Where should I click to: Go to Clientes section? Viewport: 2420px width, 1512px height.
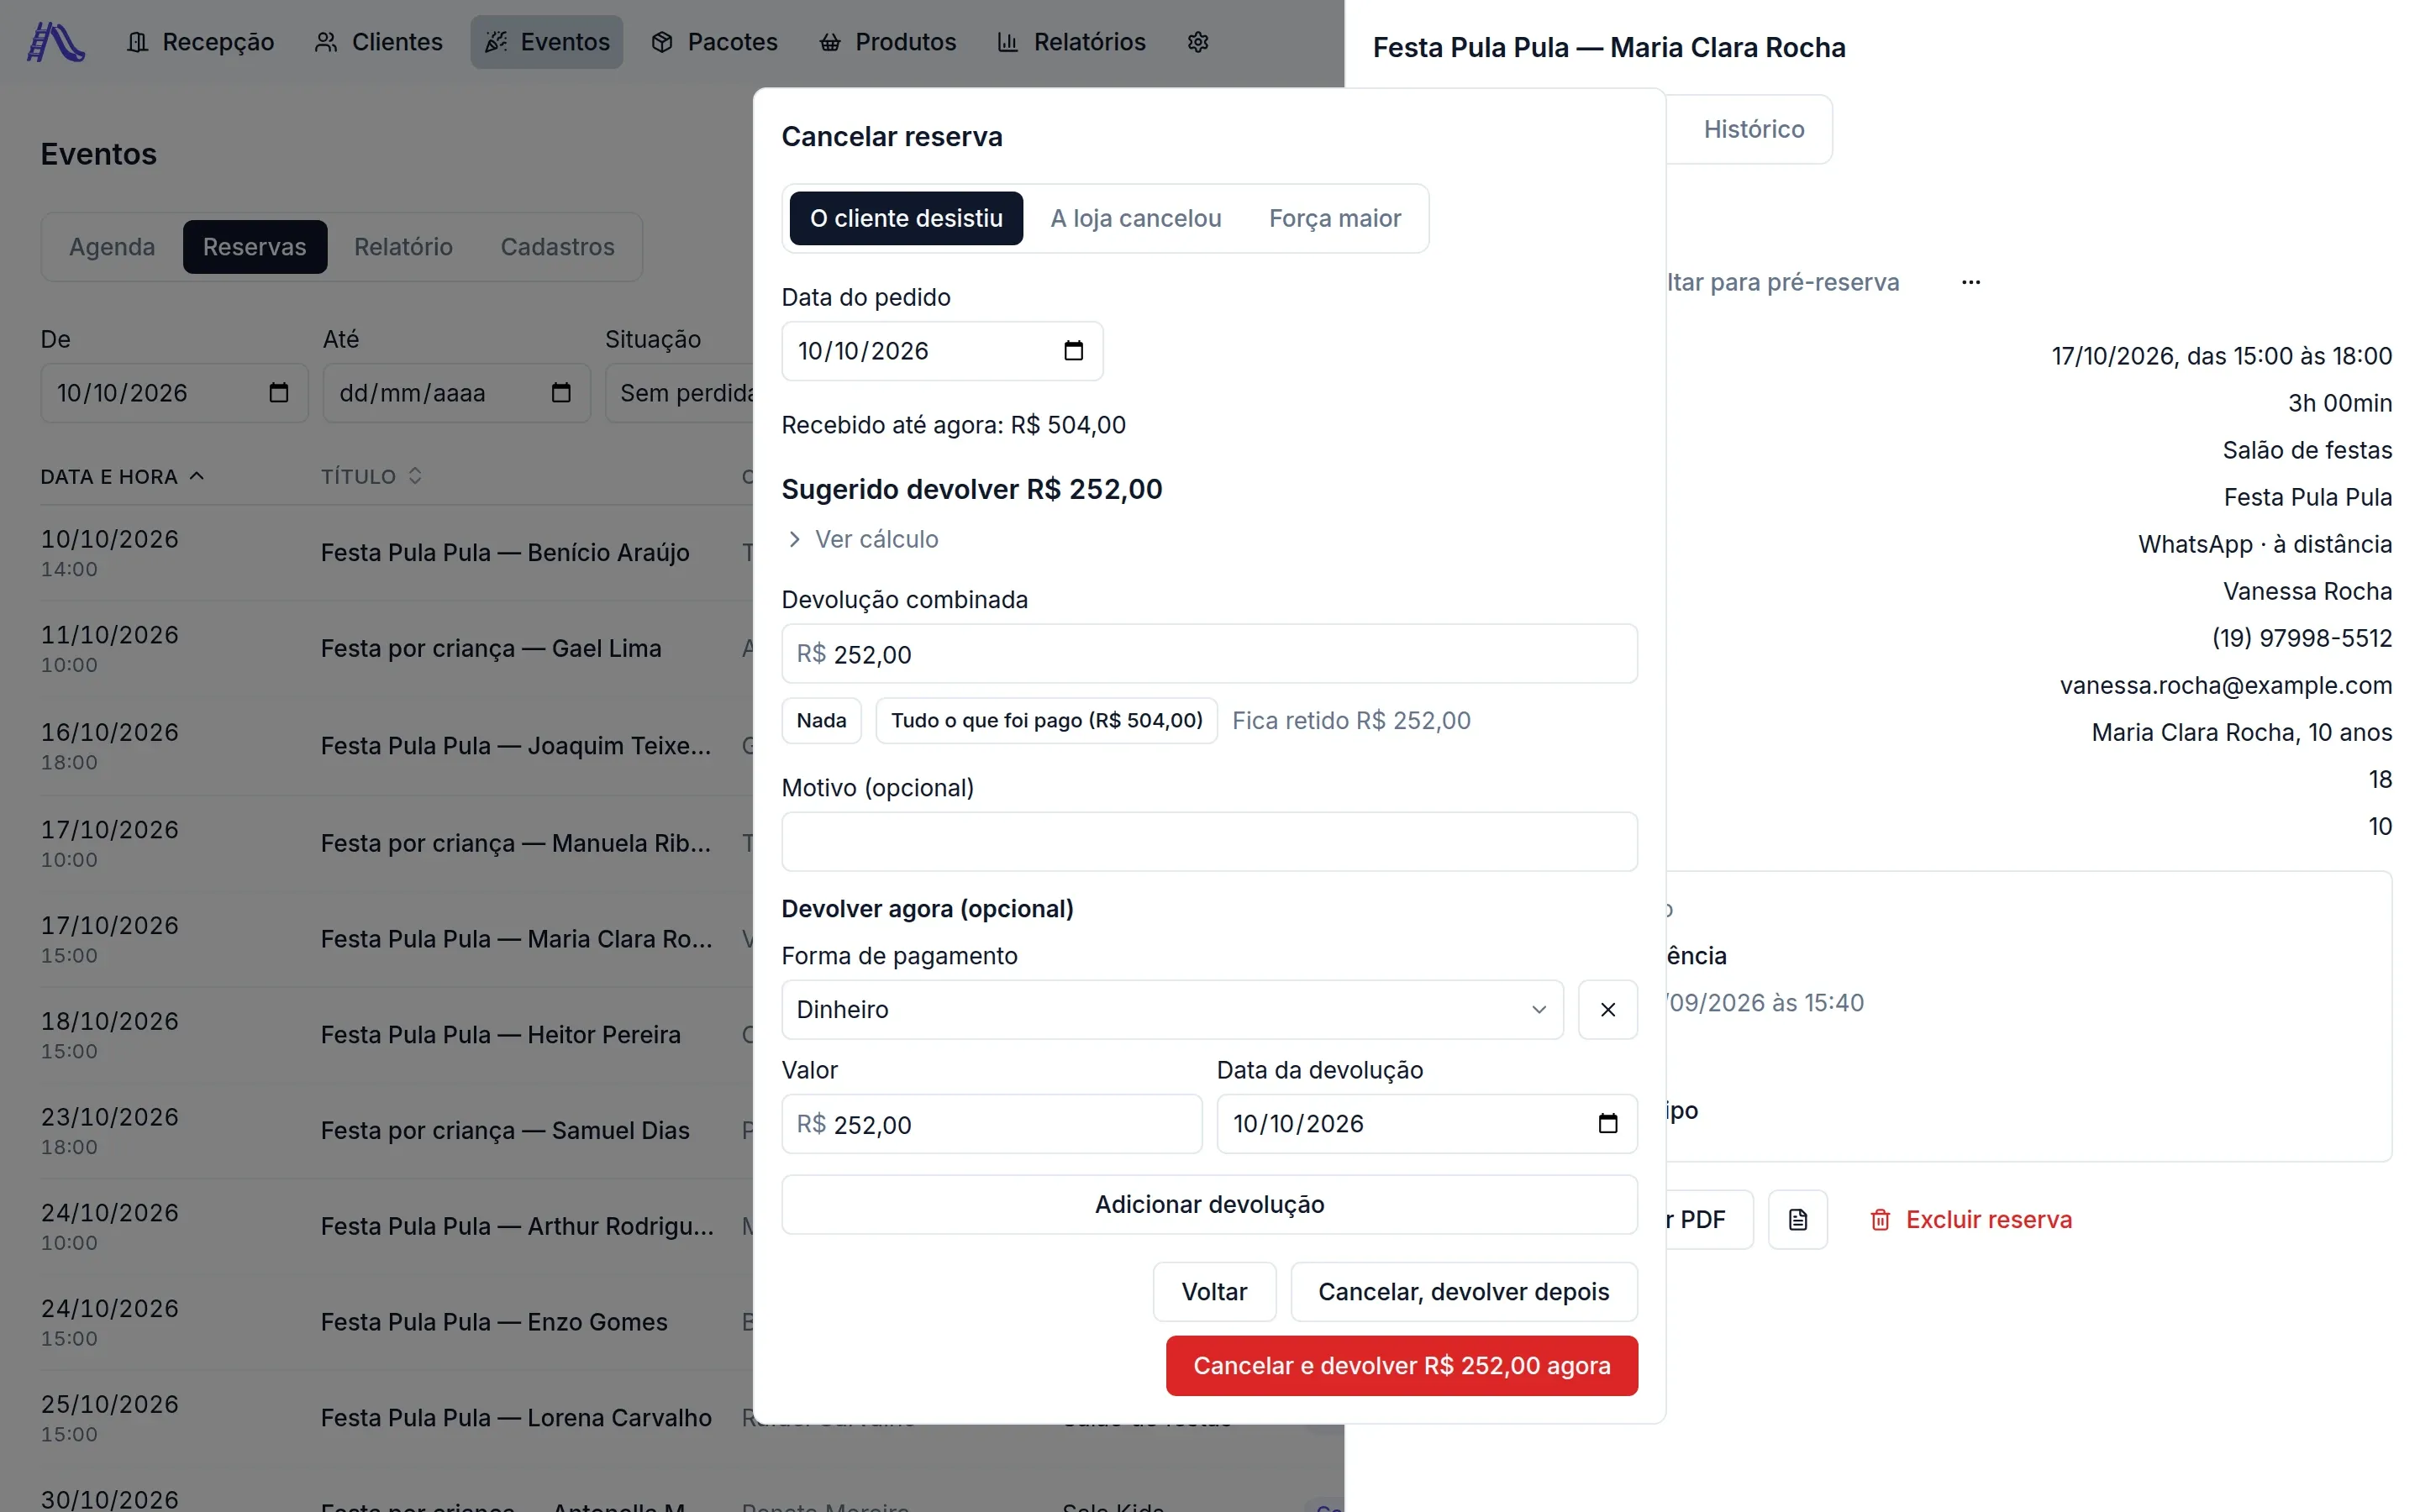378,42
